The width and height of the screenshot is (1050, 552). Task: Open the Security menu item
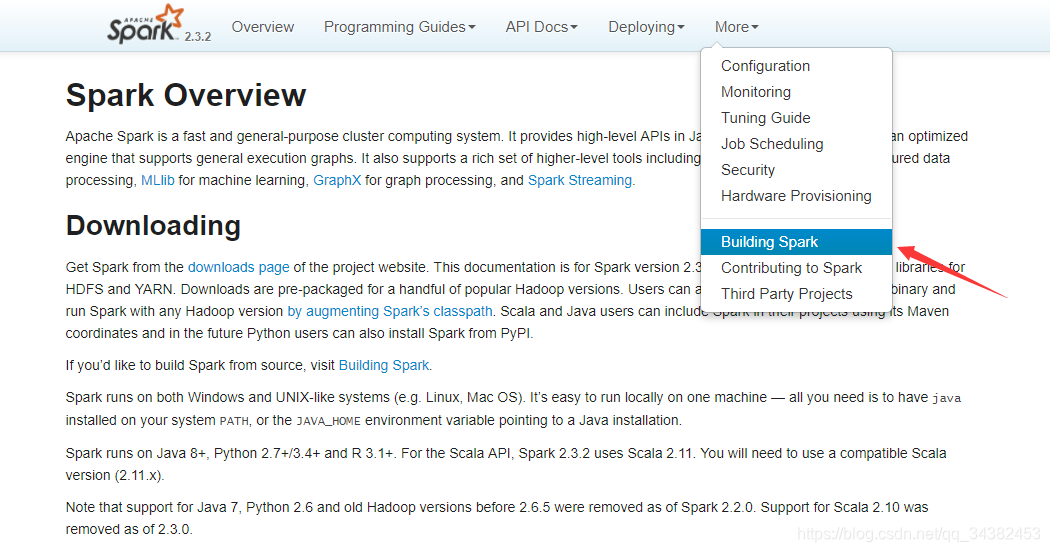coord(796,170)
